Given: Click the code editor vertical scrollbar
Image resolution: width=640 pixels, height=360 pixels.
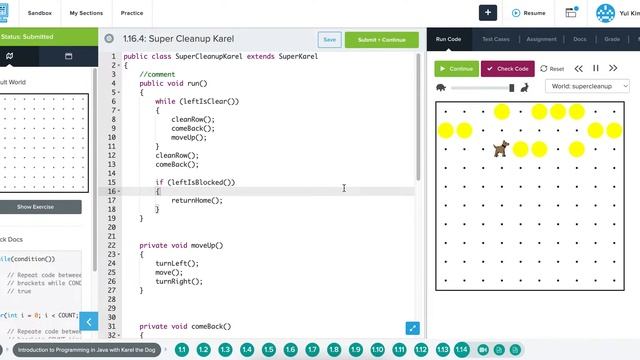Looking at the screenshot, I should click(x=418, y=117).
